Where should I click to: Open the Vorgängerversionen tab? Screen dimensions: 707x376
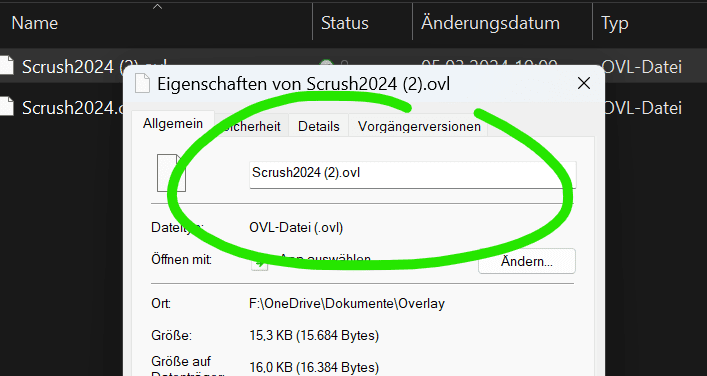coord(419,126)
